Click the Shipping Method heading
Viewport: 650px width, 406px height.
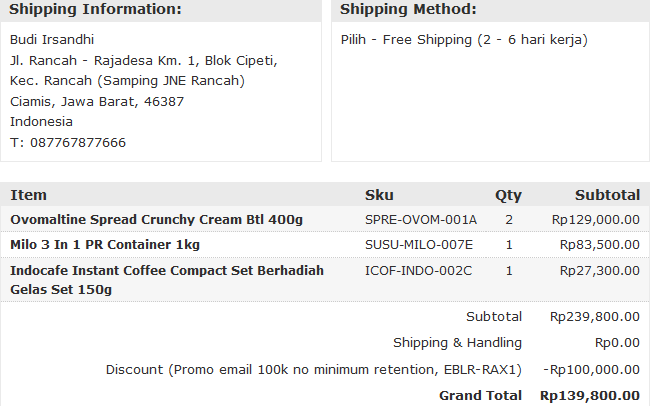[x=408, y=10]
